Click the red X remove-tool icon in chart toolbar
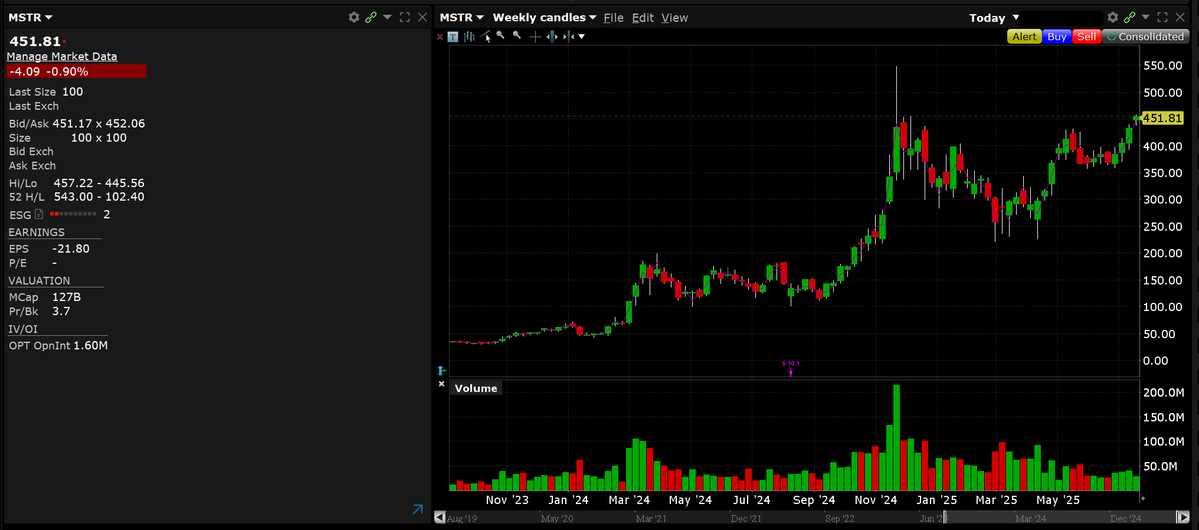 [x=440, y=37]
